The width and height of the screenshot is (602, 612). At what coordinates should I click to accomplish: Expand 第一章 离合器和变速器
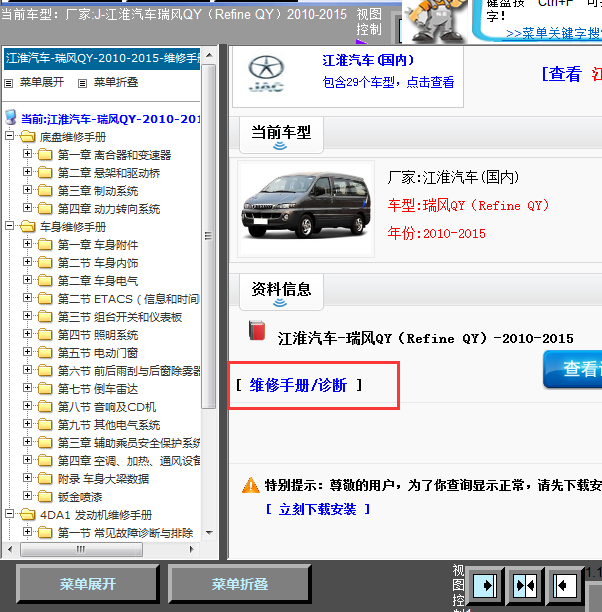(27, 153)
